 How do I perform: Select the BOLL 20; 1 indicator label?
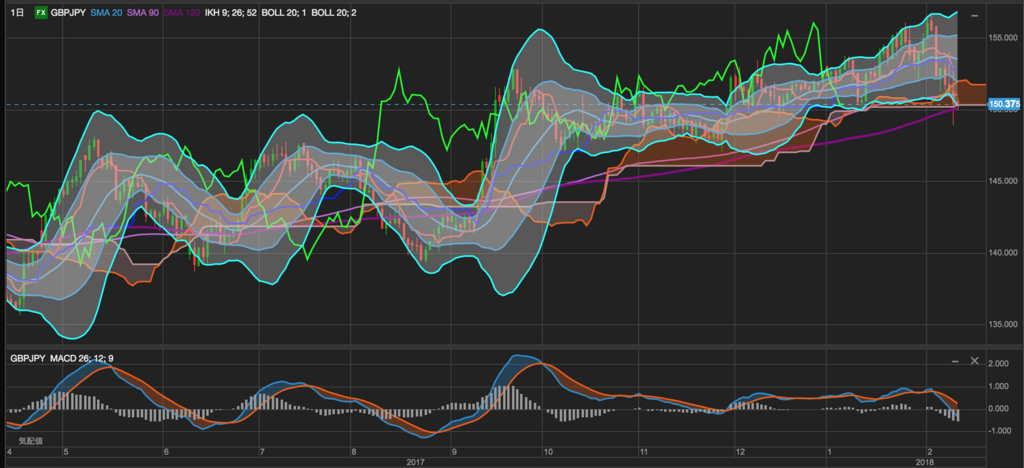(283, 12)
